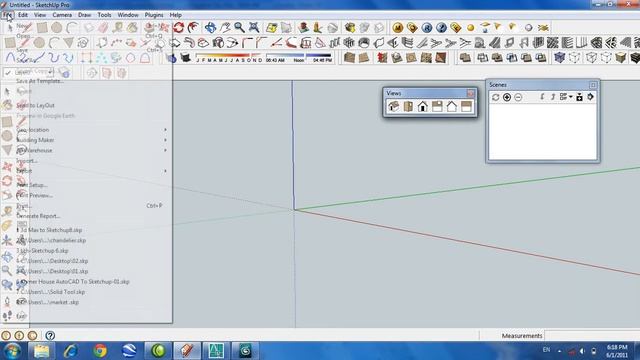This screenshot has width=640, height=360.
Task: Click Update Scene in Scenes panel
Action: click(496, 97)
